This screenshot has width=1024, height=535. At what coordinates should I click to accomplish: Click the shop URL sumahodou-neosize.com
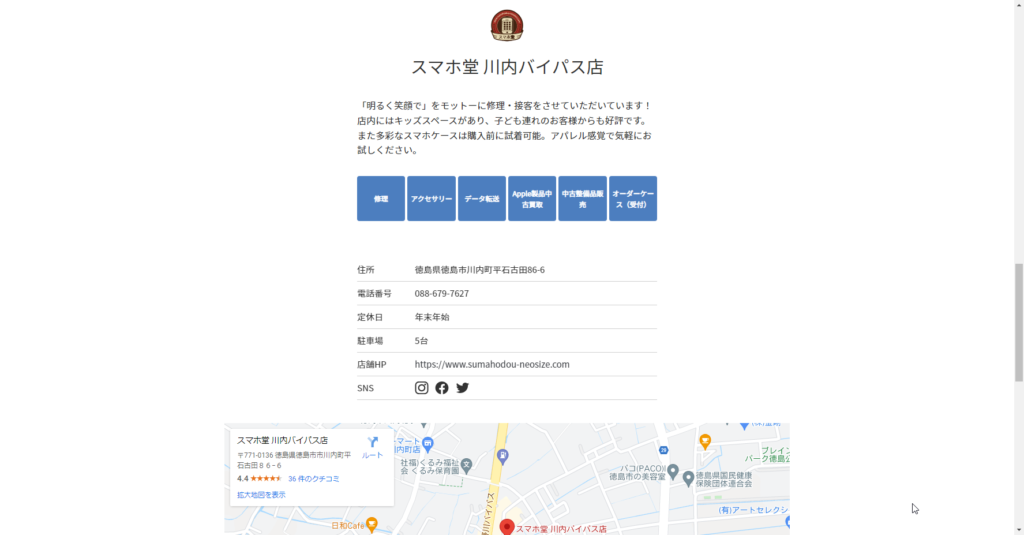pyautogui.click(x=492, y=365)
